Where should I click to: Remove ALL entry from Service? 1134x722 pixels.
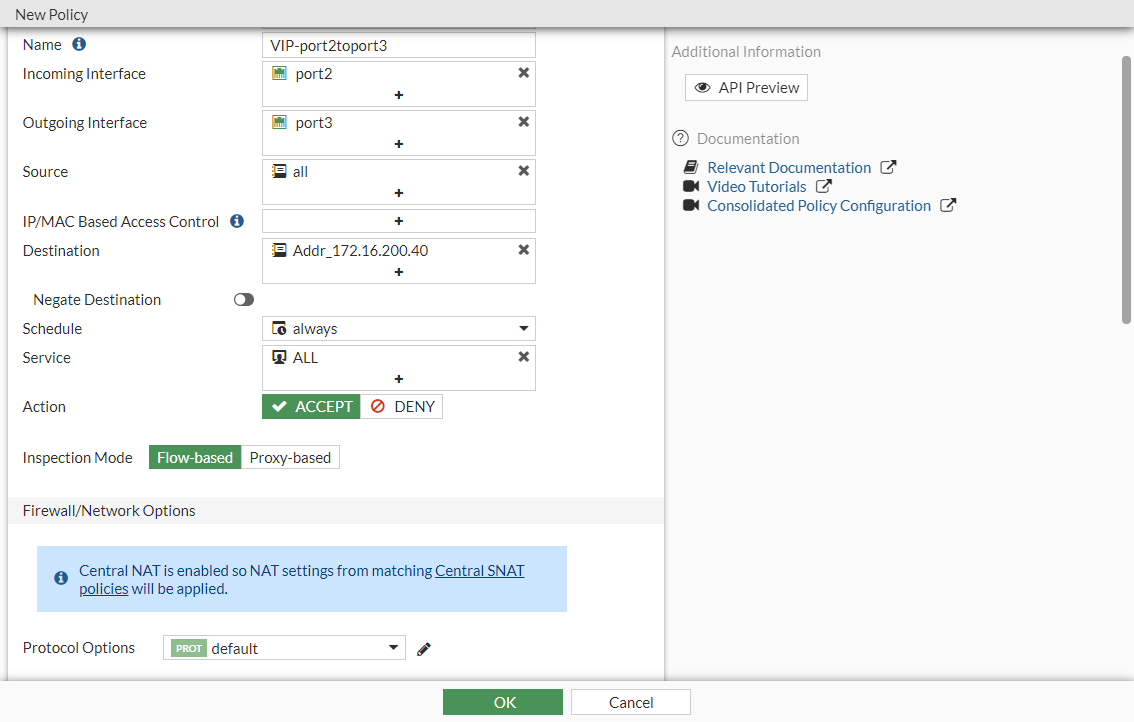[x=523, y=357]
